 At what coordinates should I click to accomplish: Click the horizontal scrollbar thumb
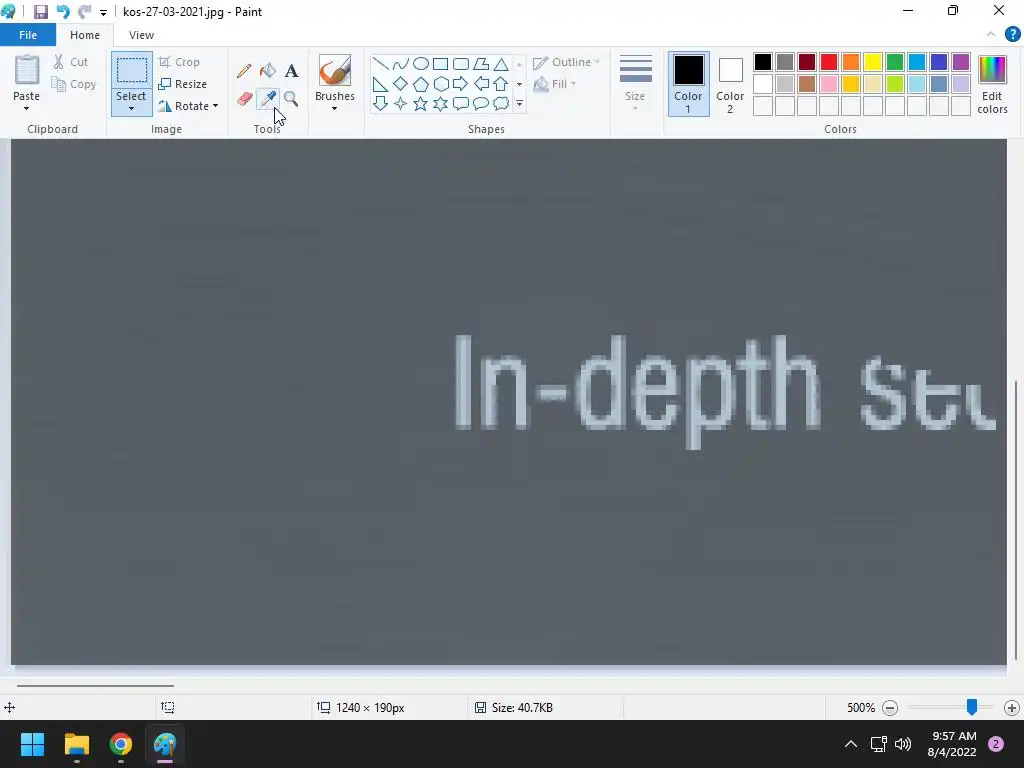coord(95,686)
